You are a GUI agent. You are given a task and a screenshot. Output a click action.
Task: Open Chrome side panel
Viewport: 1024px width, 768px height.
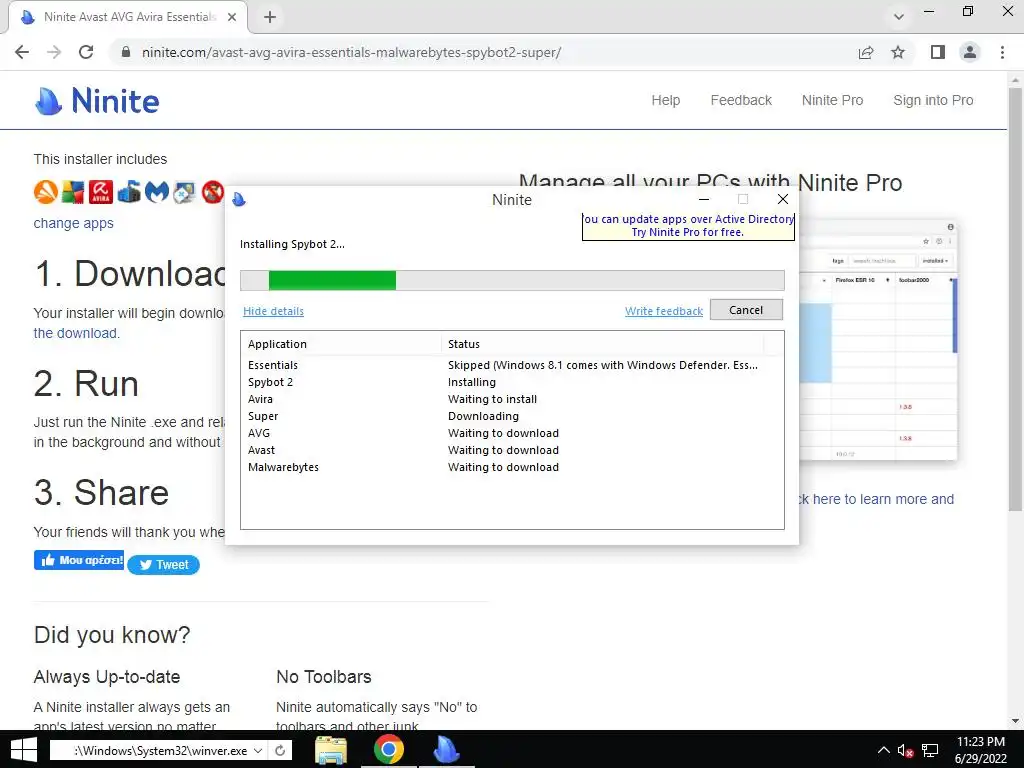click(938, 52)
